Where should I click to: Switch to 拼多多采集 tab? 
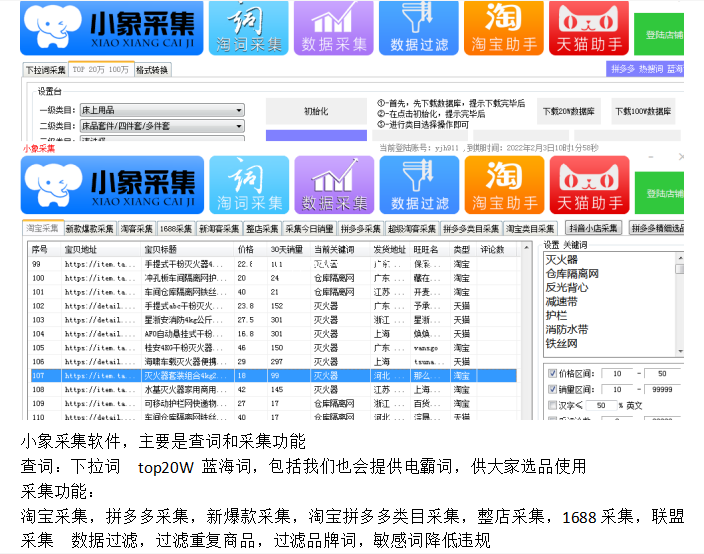click(361, 229)
